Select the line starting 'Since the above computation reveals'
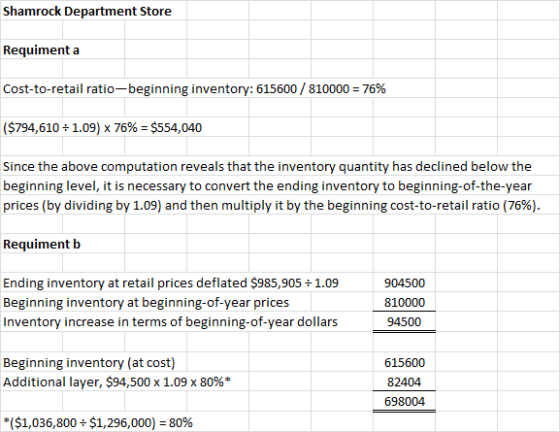560x432 pixels. pos(267,167)
